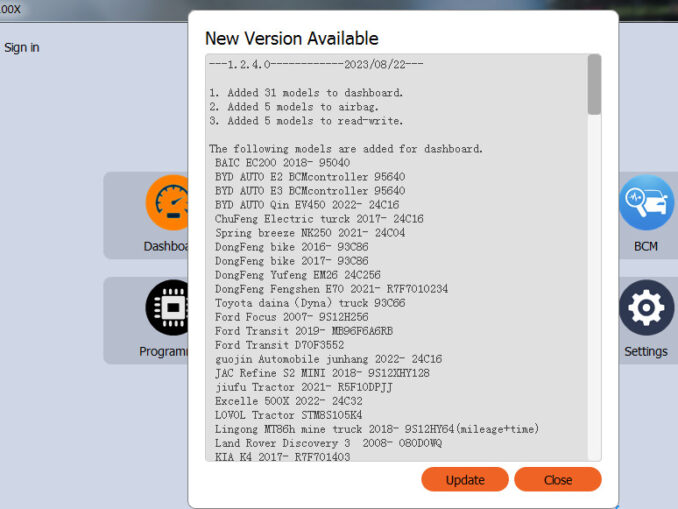Click the scrollbar track below the thumb
The width and height of the screenshot is (678, 509).
pos(594,300)
